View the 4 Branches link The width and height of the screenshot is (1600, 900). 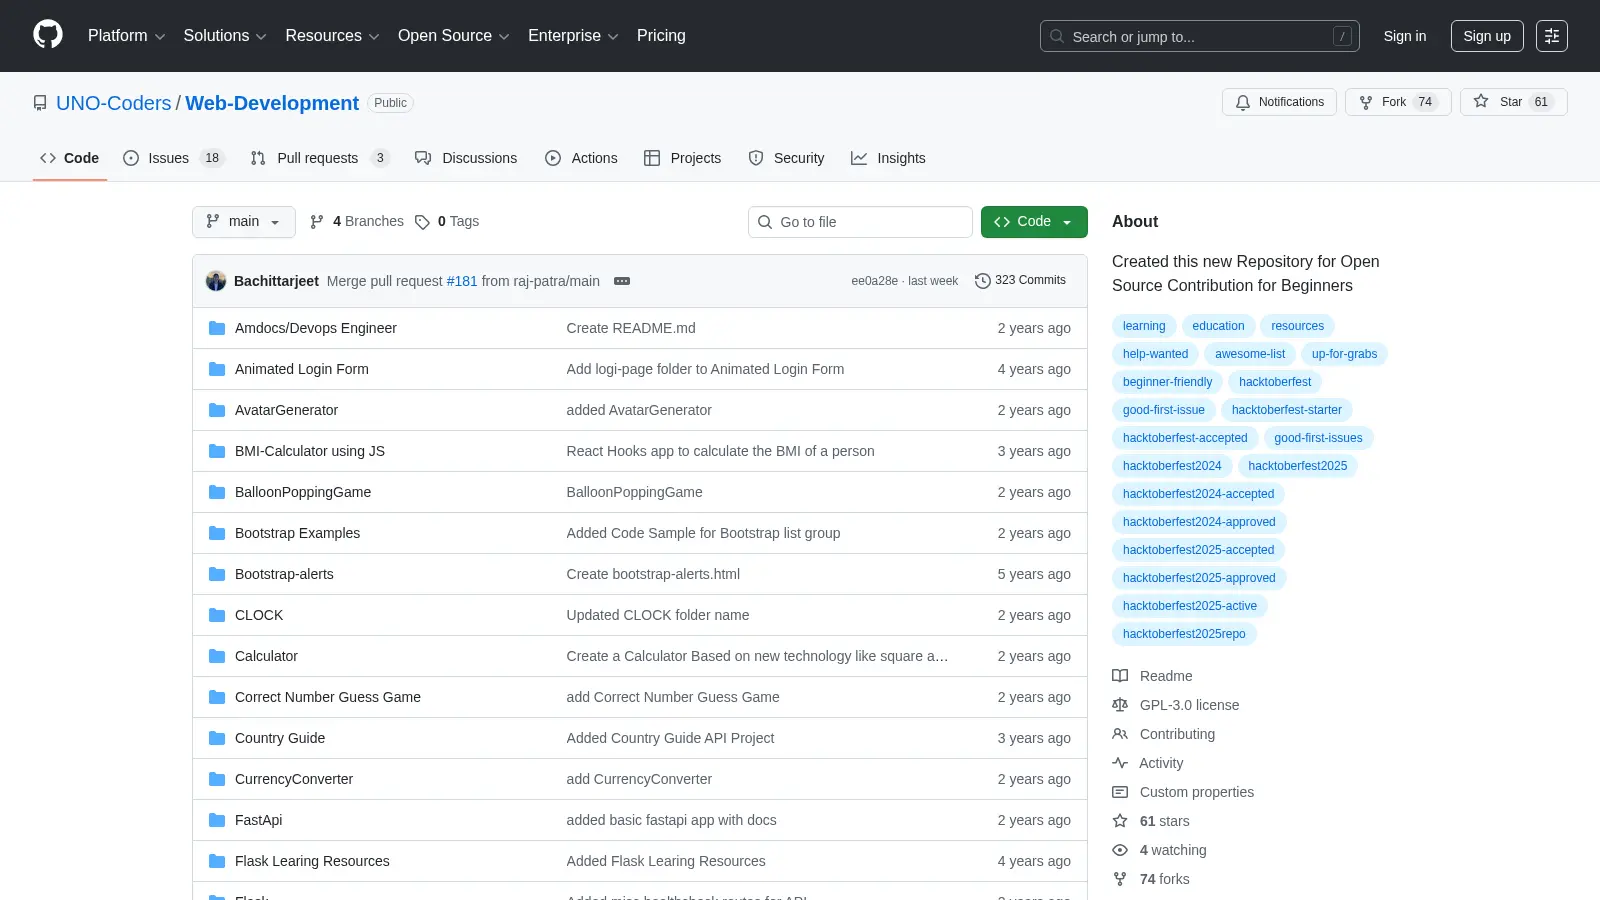[357, 222]
